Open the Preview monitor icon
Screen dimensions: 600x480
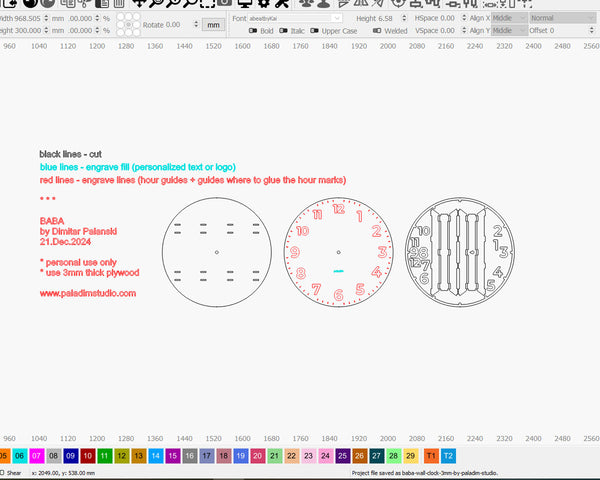pyautogui.click(x=245, y=3)
